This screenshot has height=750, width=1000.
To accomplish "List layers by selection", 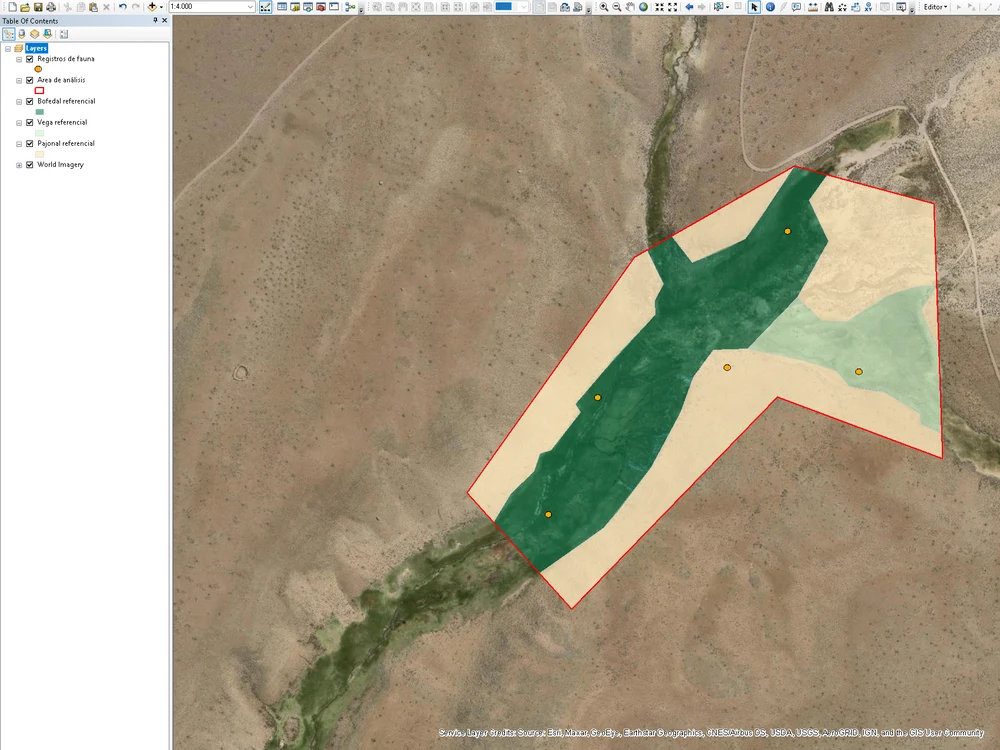I will pyautogui.click(x=47, y=34).
